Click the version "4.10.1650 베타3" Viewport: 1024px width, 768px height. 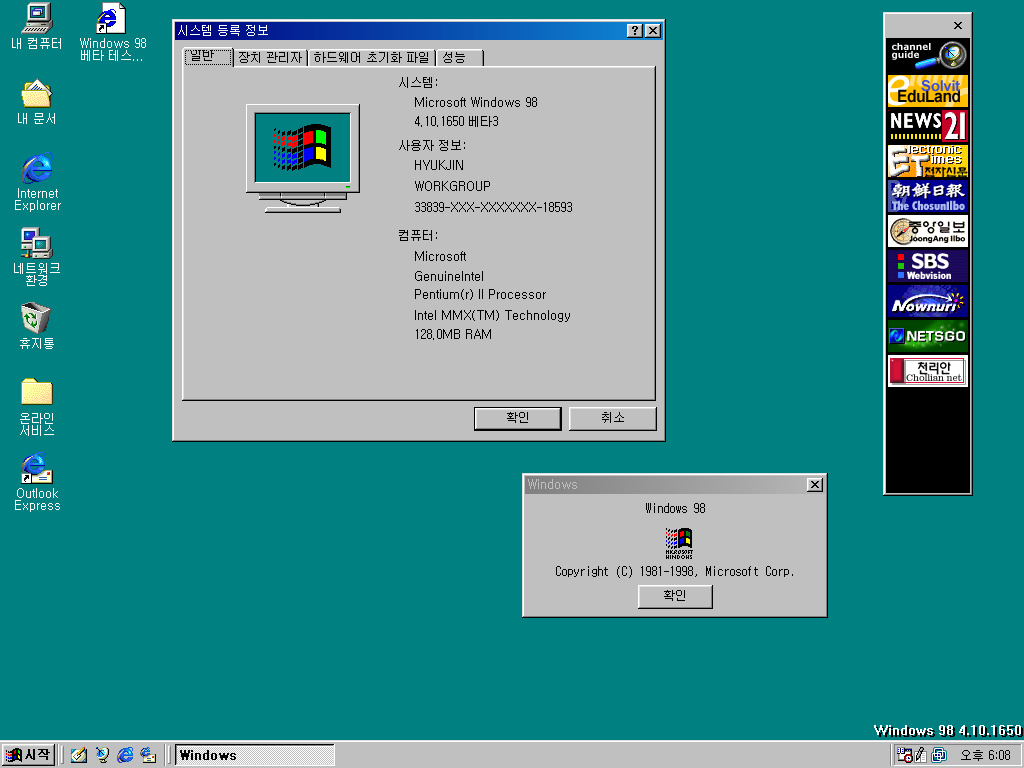456,121
